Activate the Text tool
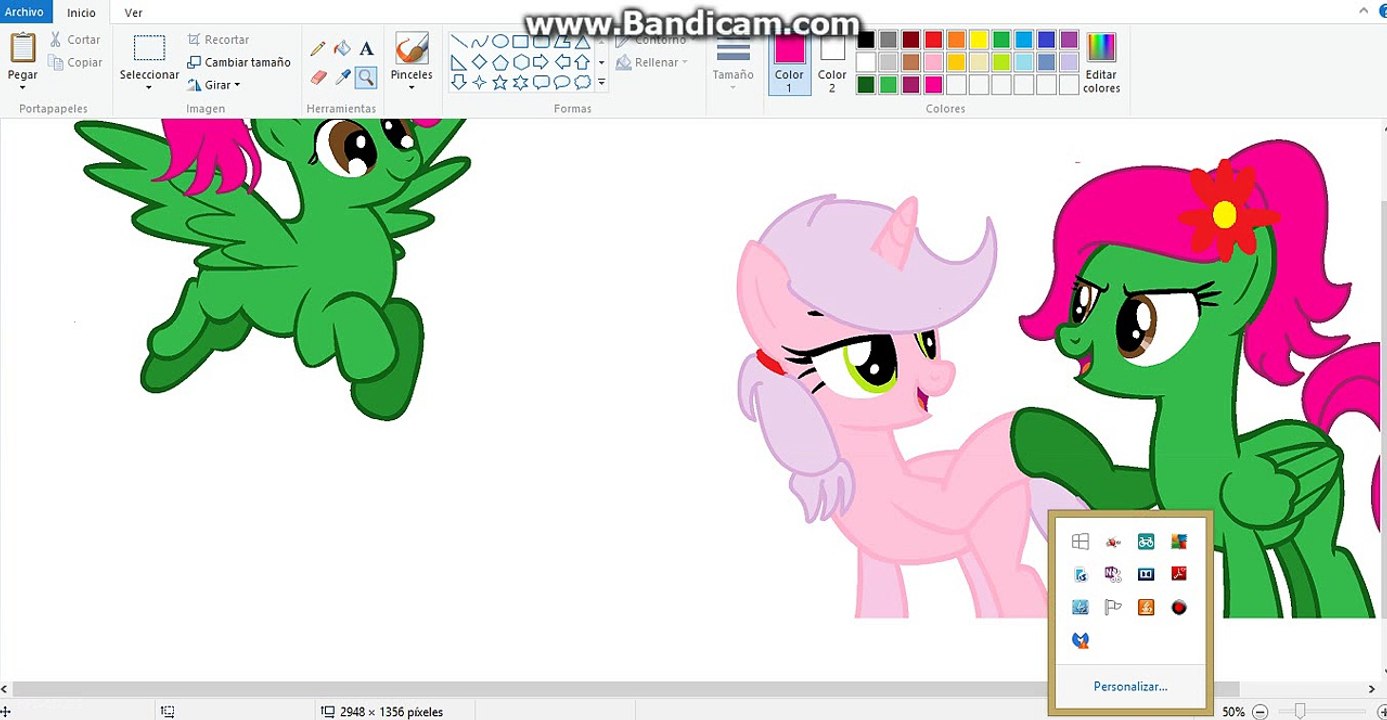The height and width of the screenshot is (720, 1387). (366, 49)
